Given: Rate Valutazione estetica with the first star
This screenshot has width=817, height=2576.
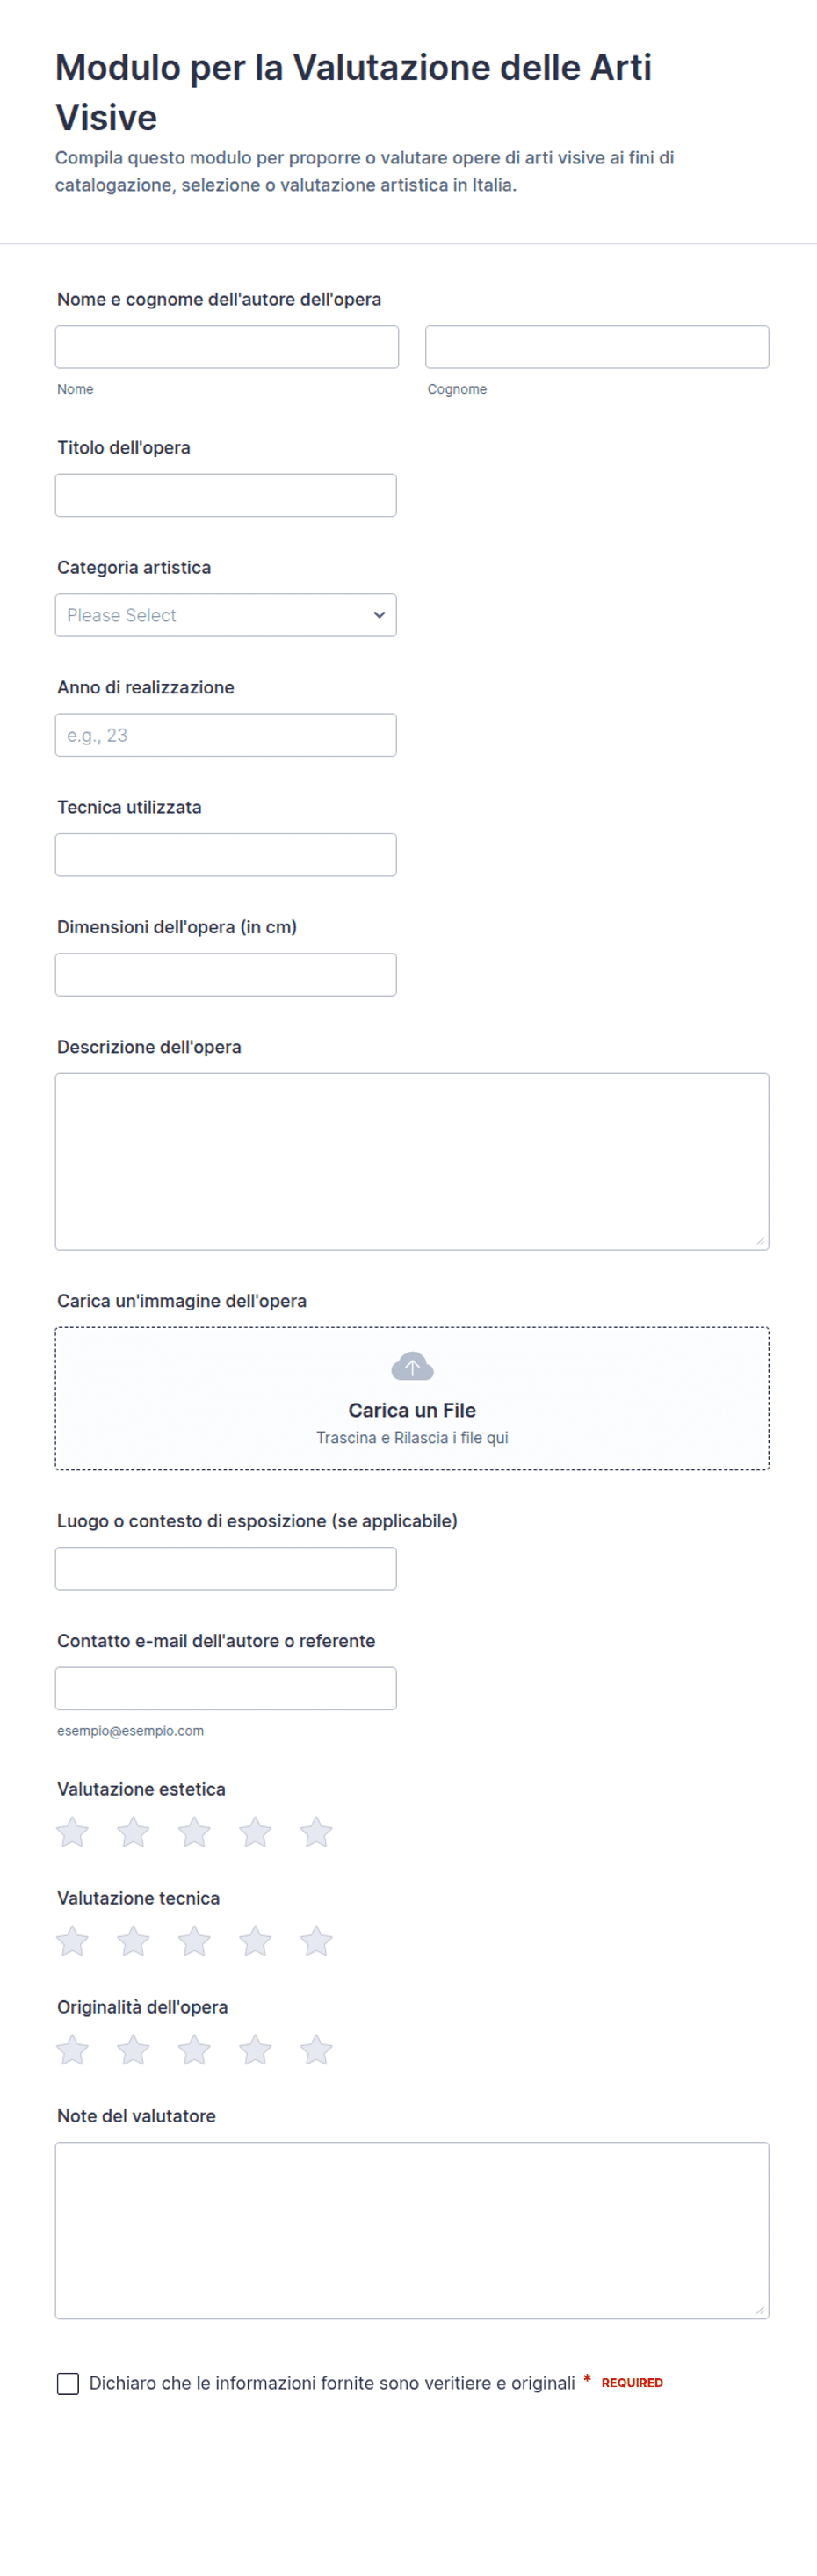Looking at the screenshot, I should pos(72,1832).
